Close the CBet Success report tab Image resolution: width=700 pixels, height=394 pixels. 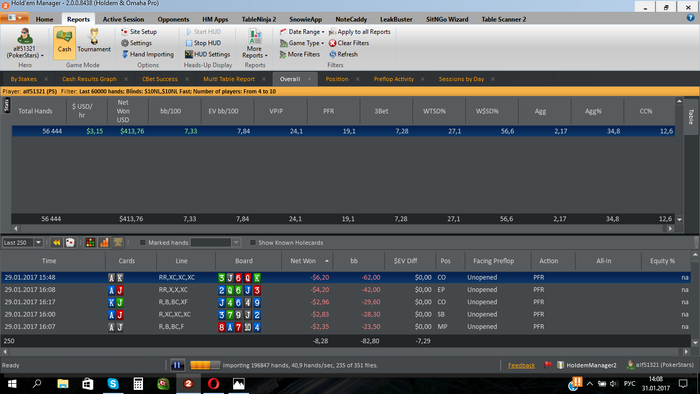point(187,79)
